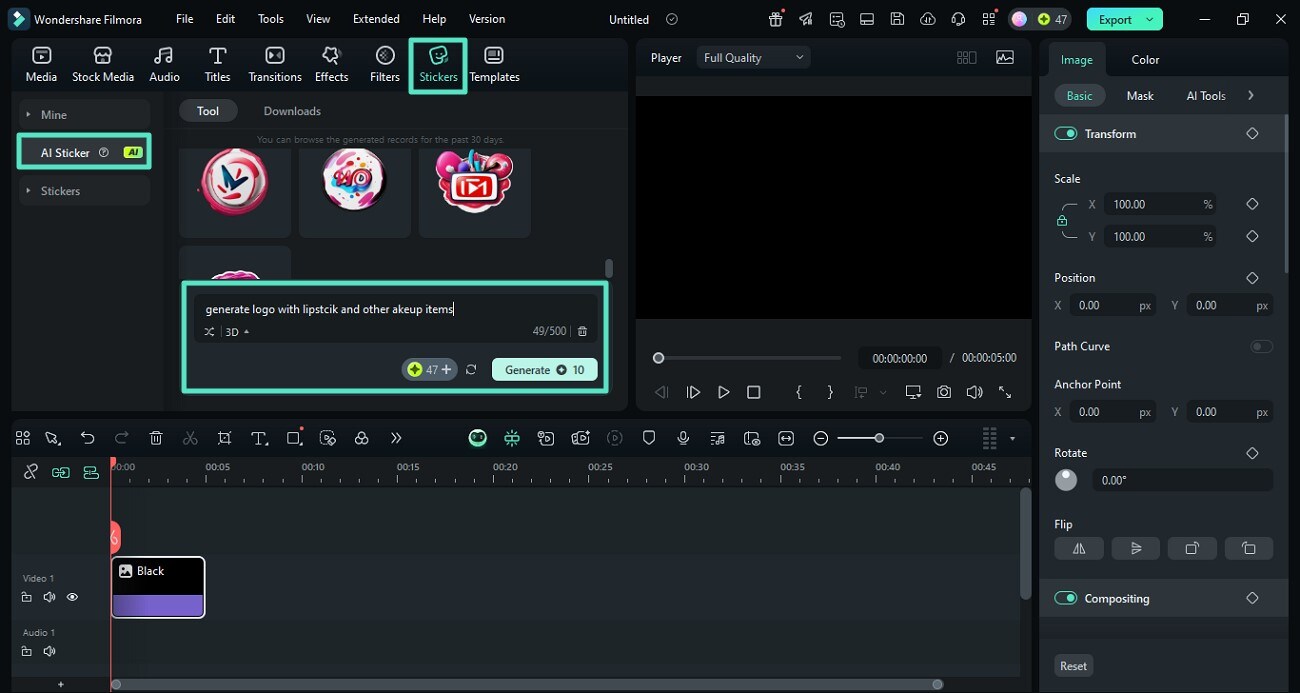Switch to Downloads sub-tab
The width and height of the screenshot is (1300, 693).
[x=292, y=111]
